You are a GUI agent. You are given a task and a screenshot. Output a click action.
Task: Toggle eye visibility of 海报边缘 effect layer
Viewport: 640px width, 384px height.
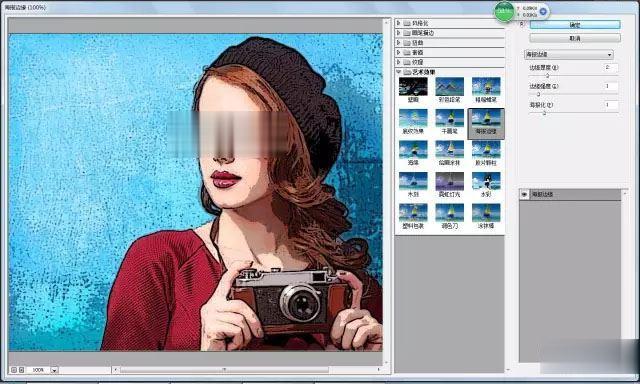[x=524, y=195]
